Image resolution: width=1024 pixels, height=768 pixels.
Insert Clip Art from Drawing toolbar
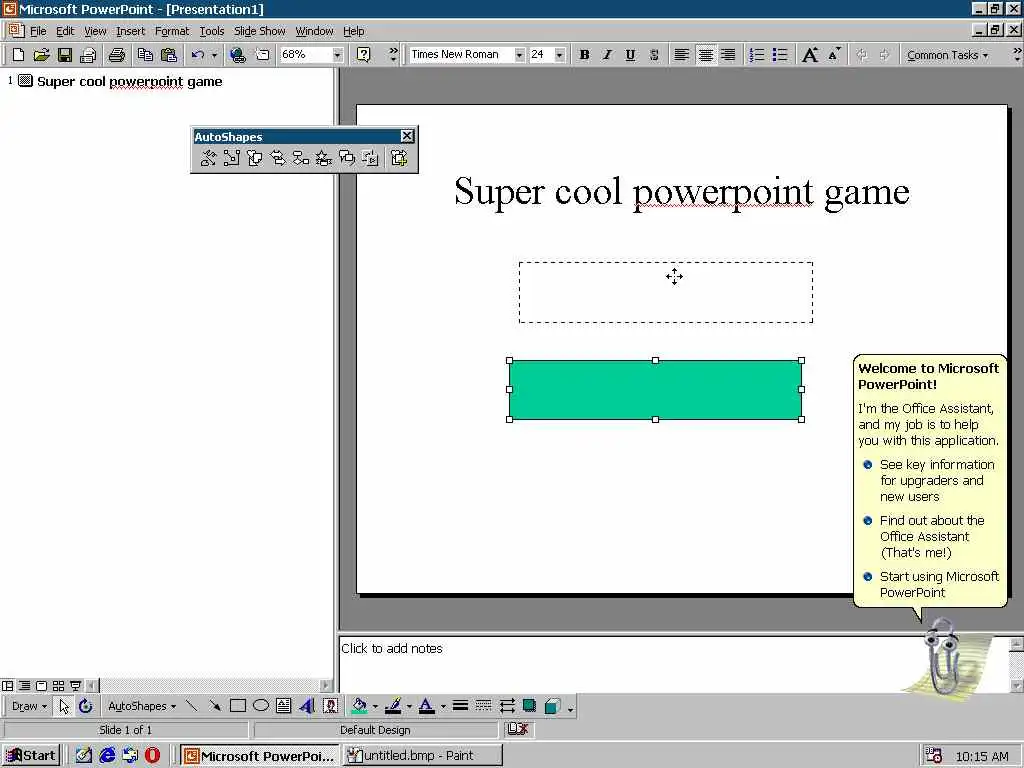tap(330, 706)
